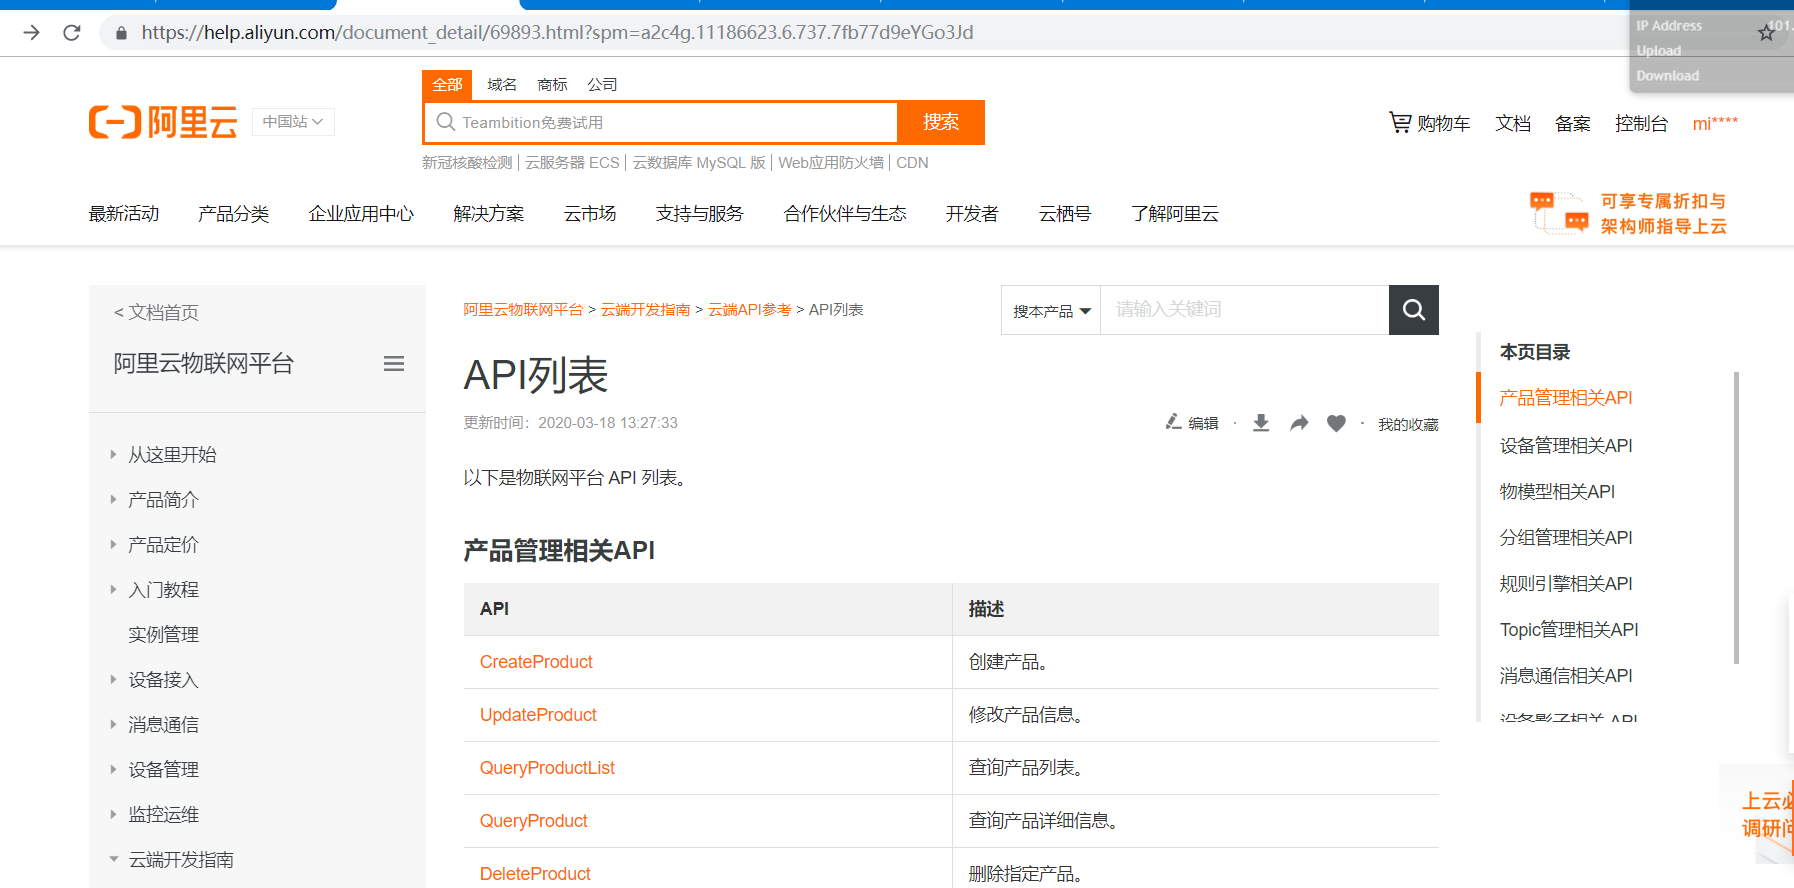Bookmark this page with star icon

[x=1766, y=33]
